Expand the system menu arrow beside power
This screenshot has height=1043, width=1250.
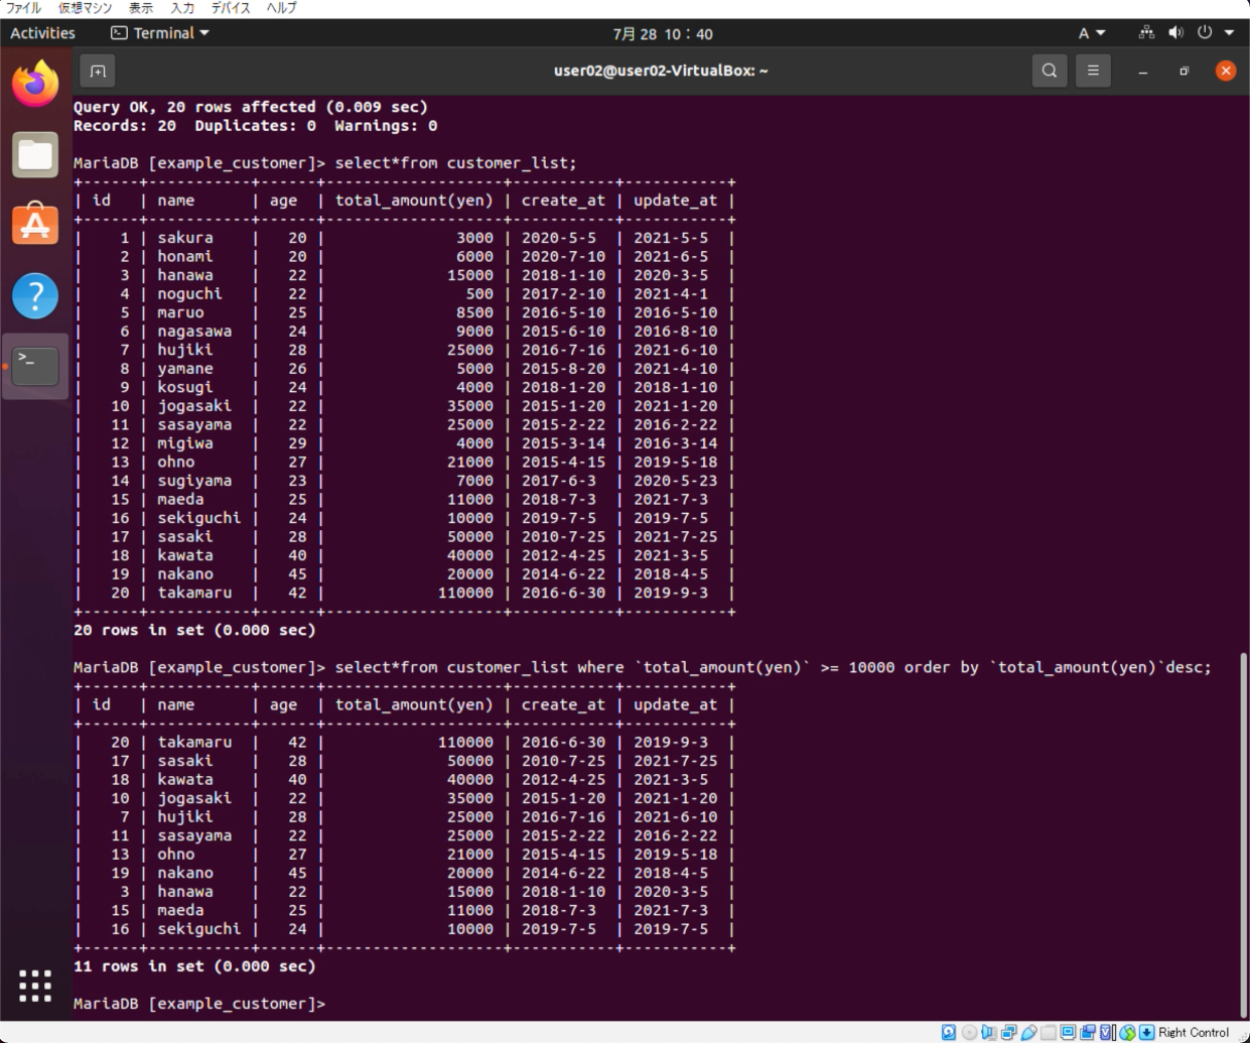[x=1229, y=33]
